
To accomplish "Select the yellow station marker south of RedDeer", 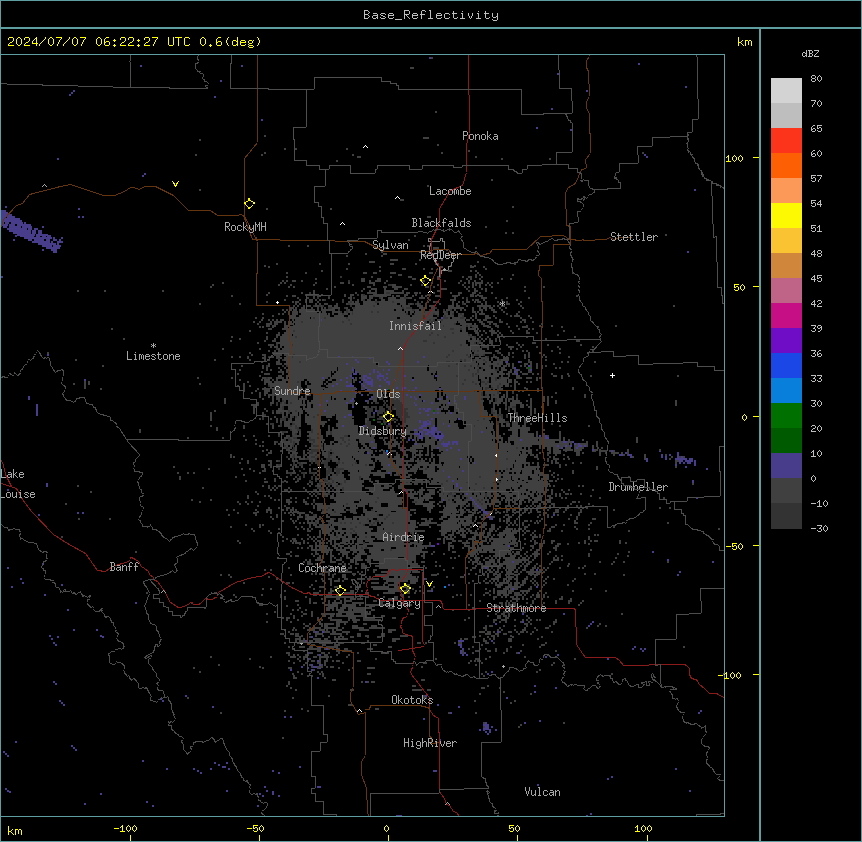I will click(x=426, y=281).
